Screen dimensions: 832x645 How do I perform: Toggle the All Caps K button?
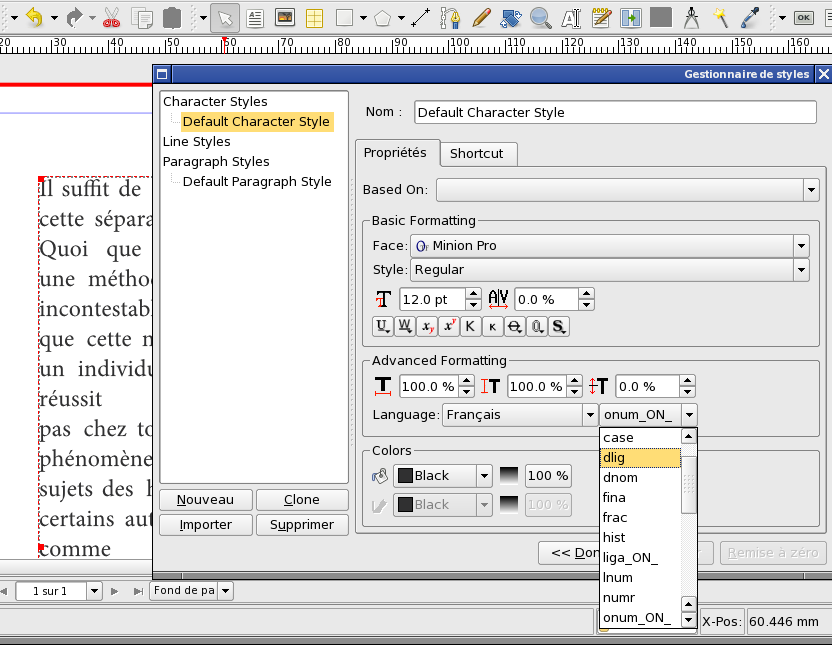(x=471, y=326)
